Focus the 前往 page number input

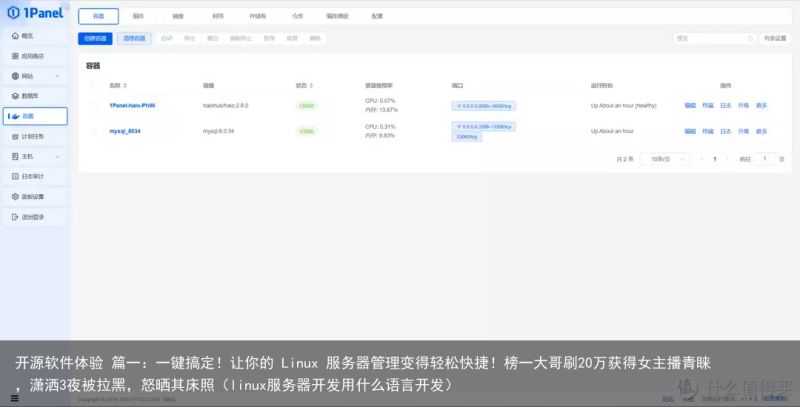[764, 159]
